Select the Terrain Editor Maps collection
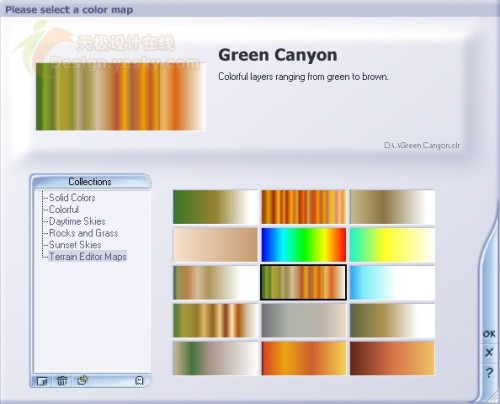Screen dimensions: 500x404 (88, 256)
